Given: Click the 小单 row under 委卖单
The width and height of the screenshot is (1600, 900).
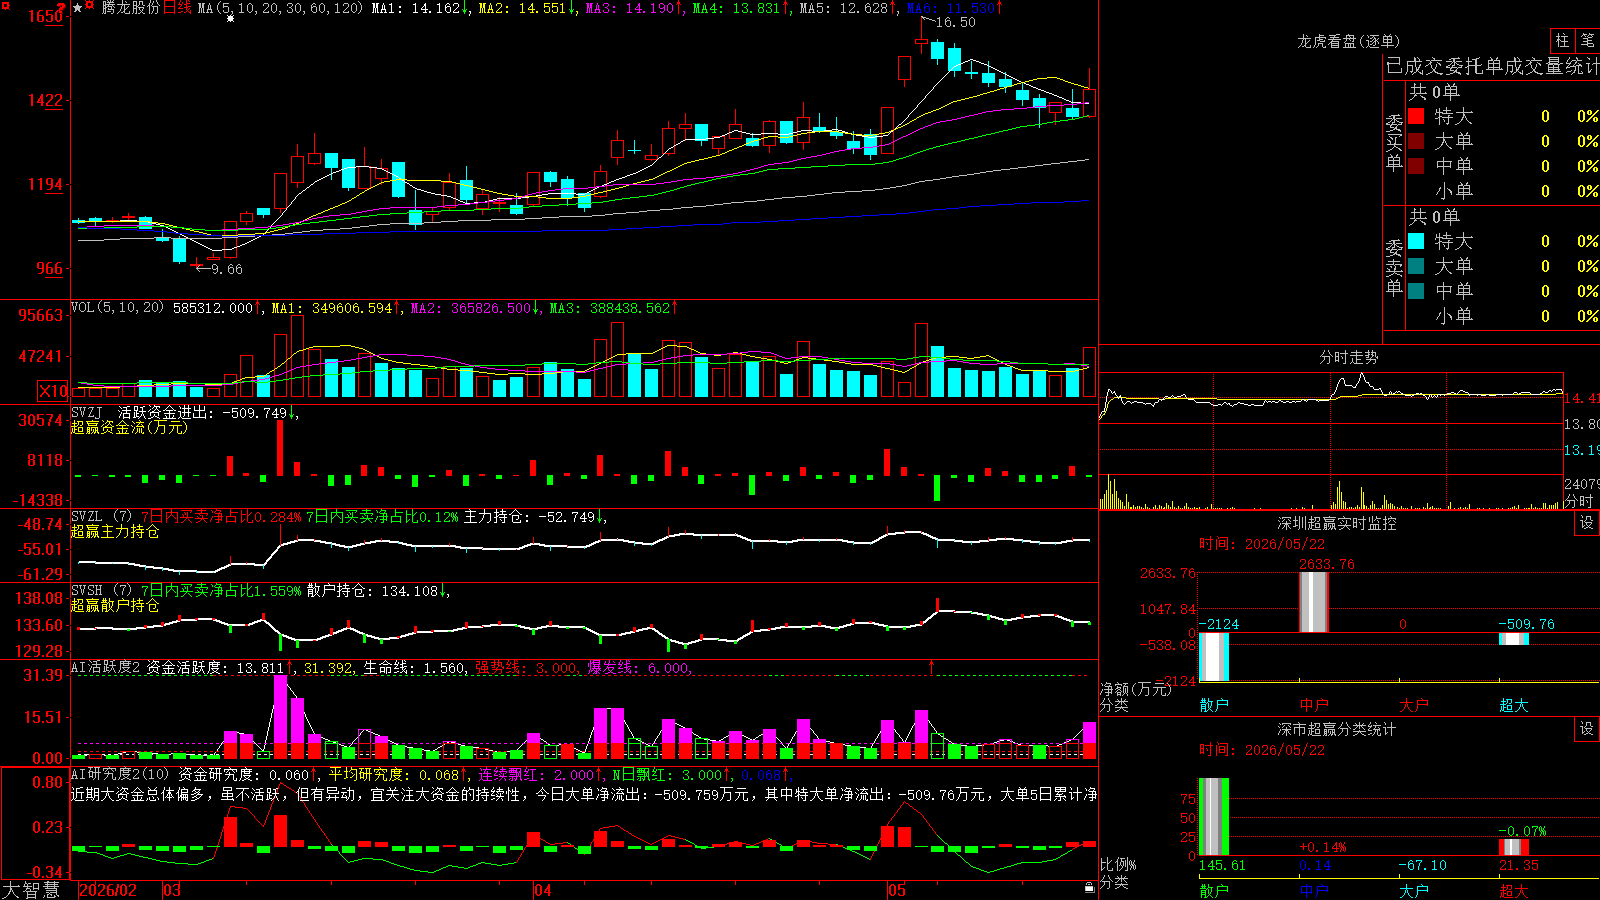Looking at the screenshot, I should (x=1503, y=316).
